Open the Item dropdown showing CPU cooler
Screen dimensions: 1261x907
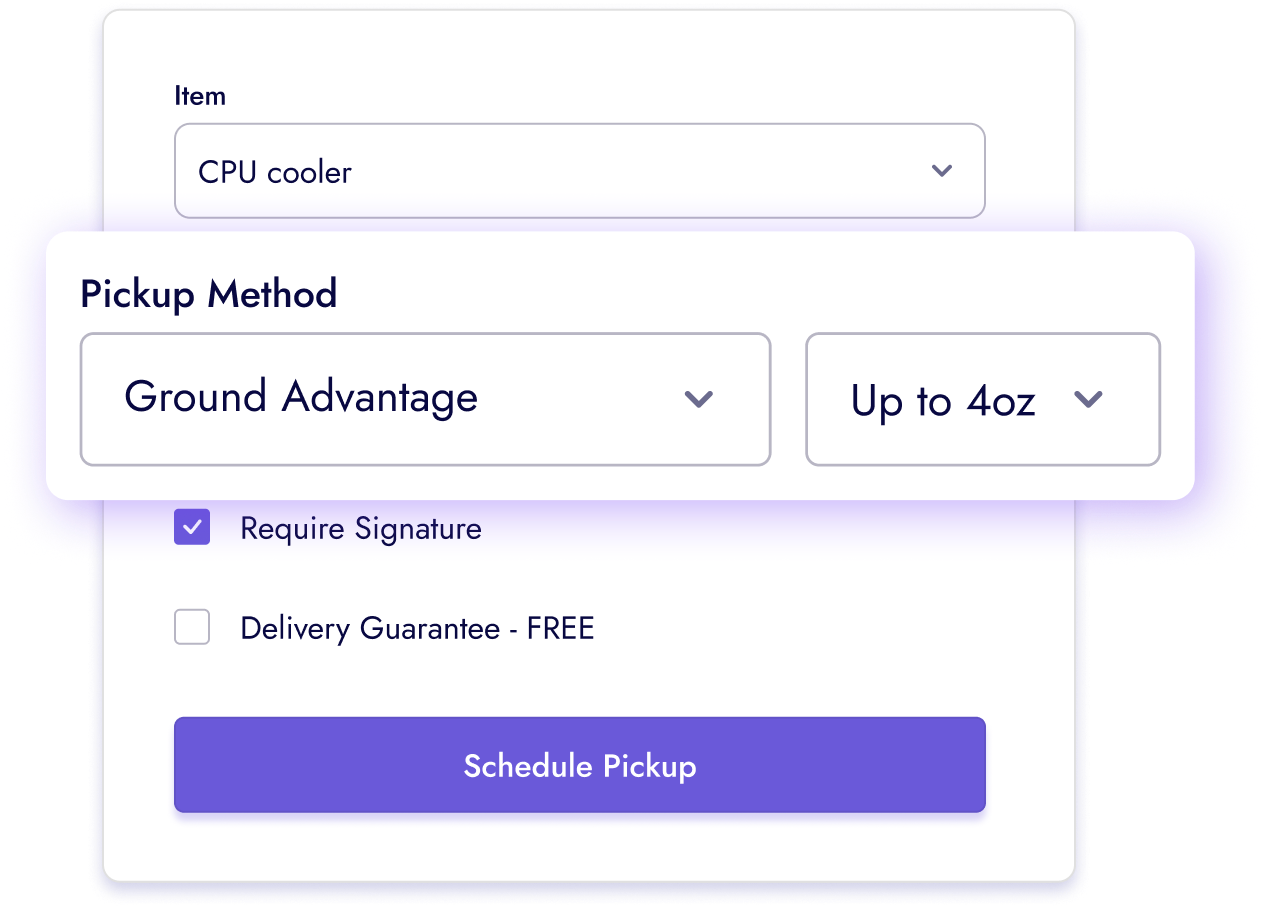[x=580, y=171]
